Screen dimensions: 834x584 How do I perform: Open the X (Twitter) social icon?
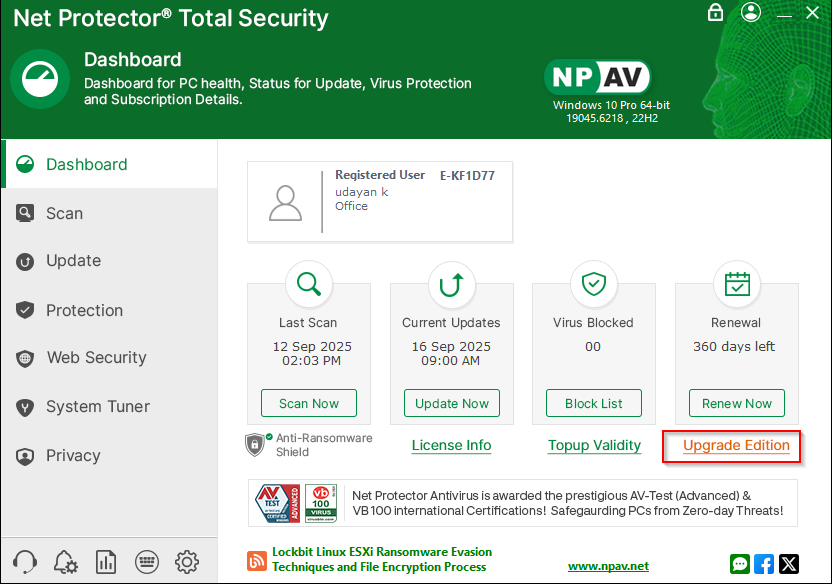click(x=788, y=563)
